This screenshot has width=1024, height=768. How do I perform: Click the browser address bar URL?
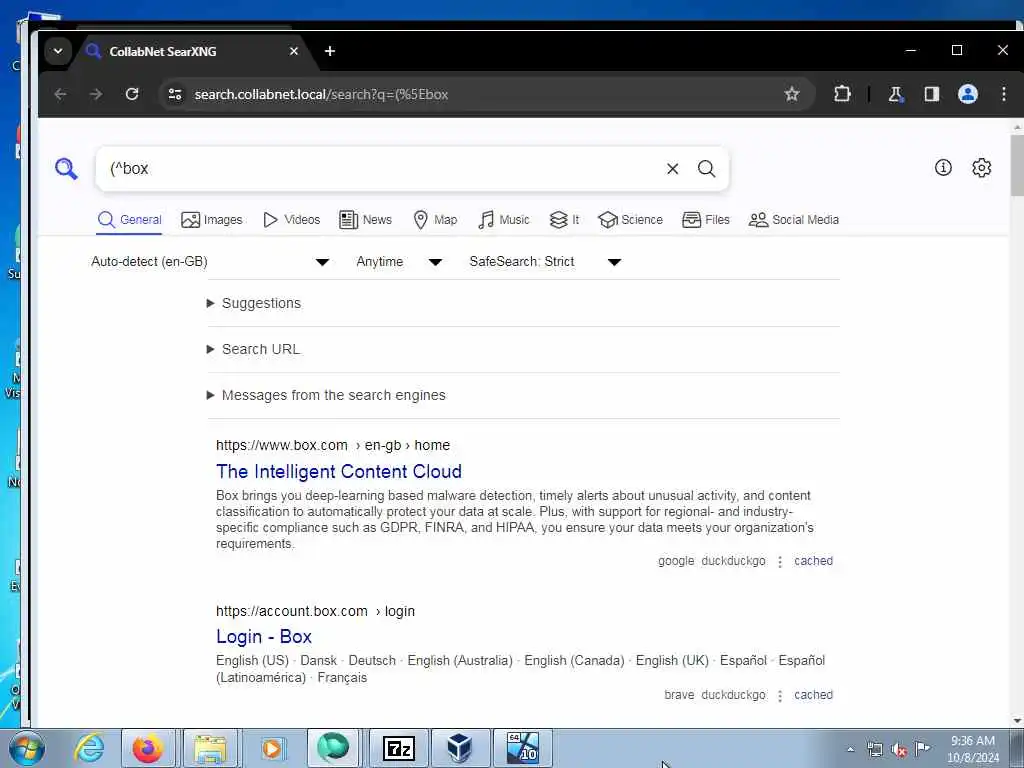(x=321, y=95)
